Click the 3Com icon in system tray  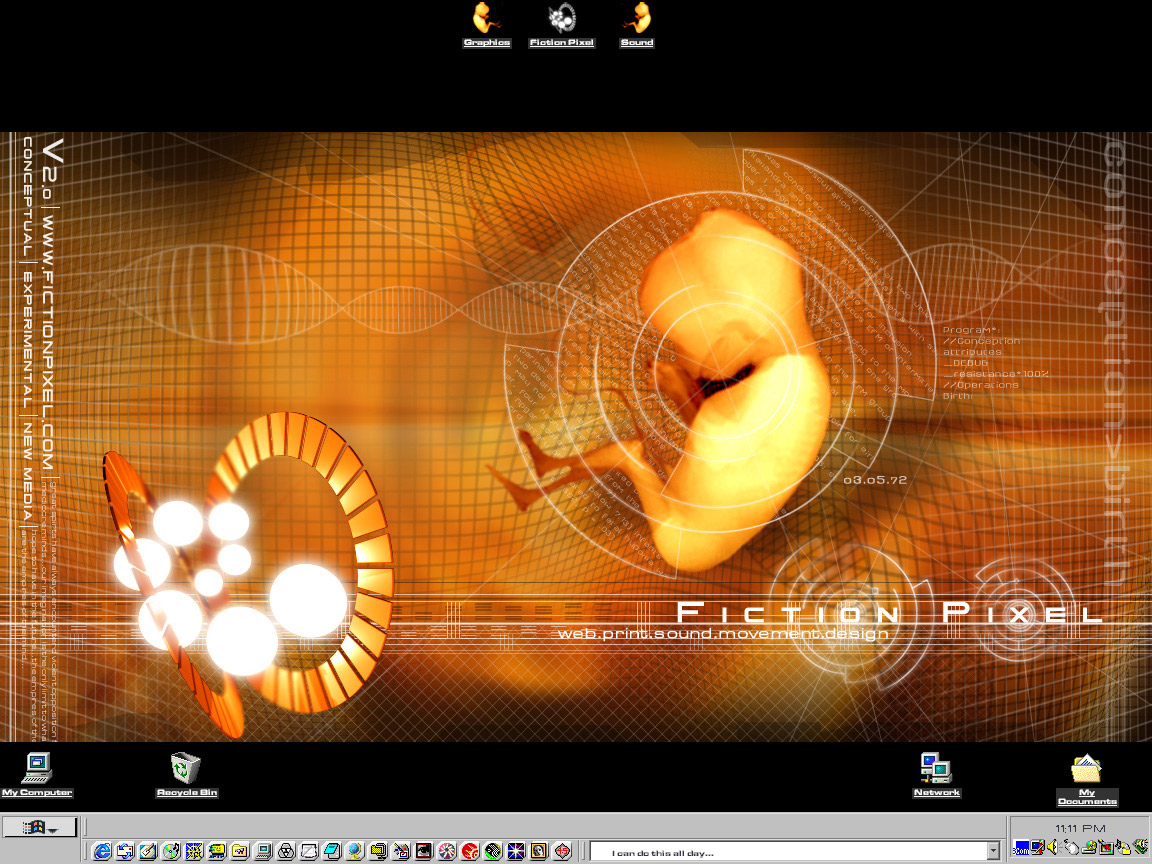pos(1022,848)
